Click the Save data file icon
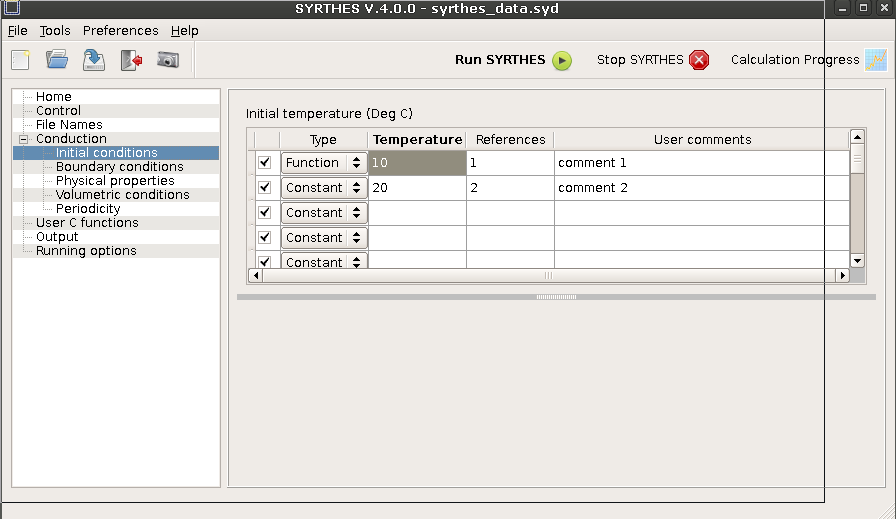Image resolution: width=896 pixels, height=519 pixels. [94, 60]
